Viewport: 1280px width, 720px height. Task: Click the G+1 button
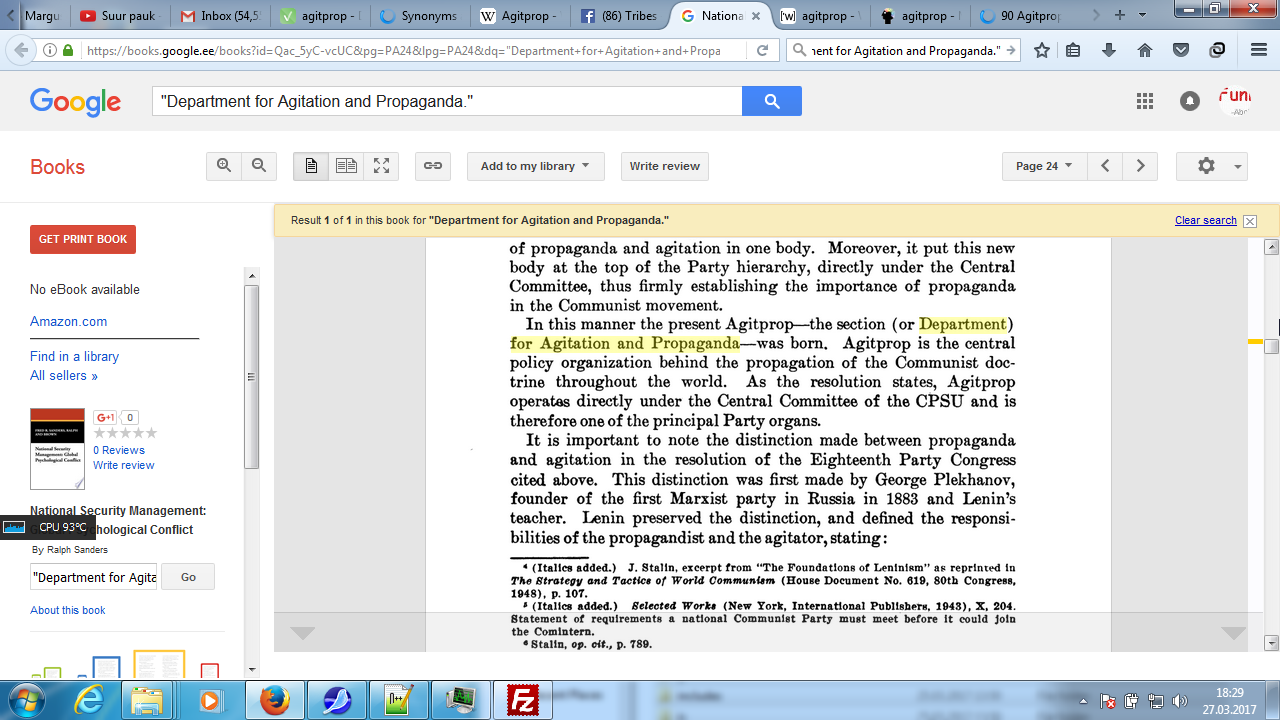tap(105, 417)
